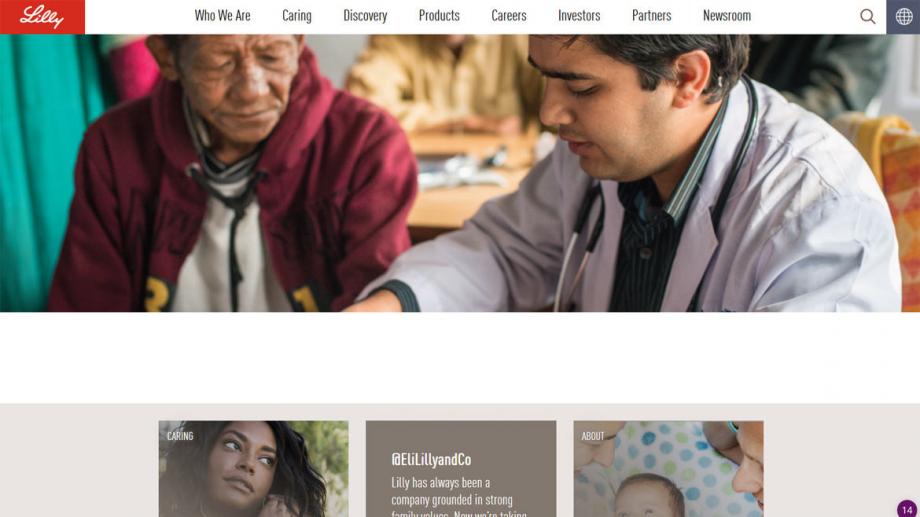Open the Lilly tweet text card
This screenshot has height=517, width=920.
pyautogui.click(x=461, y=469)
